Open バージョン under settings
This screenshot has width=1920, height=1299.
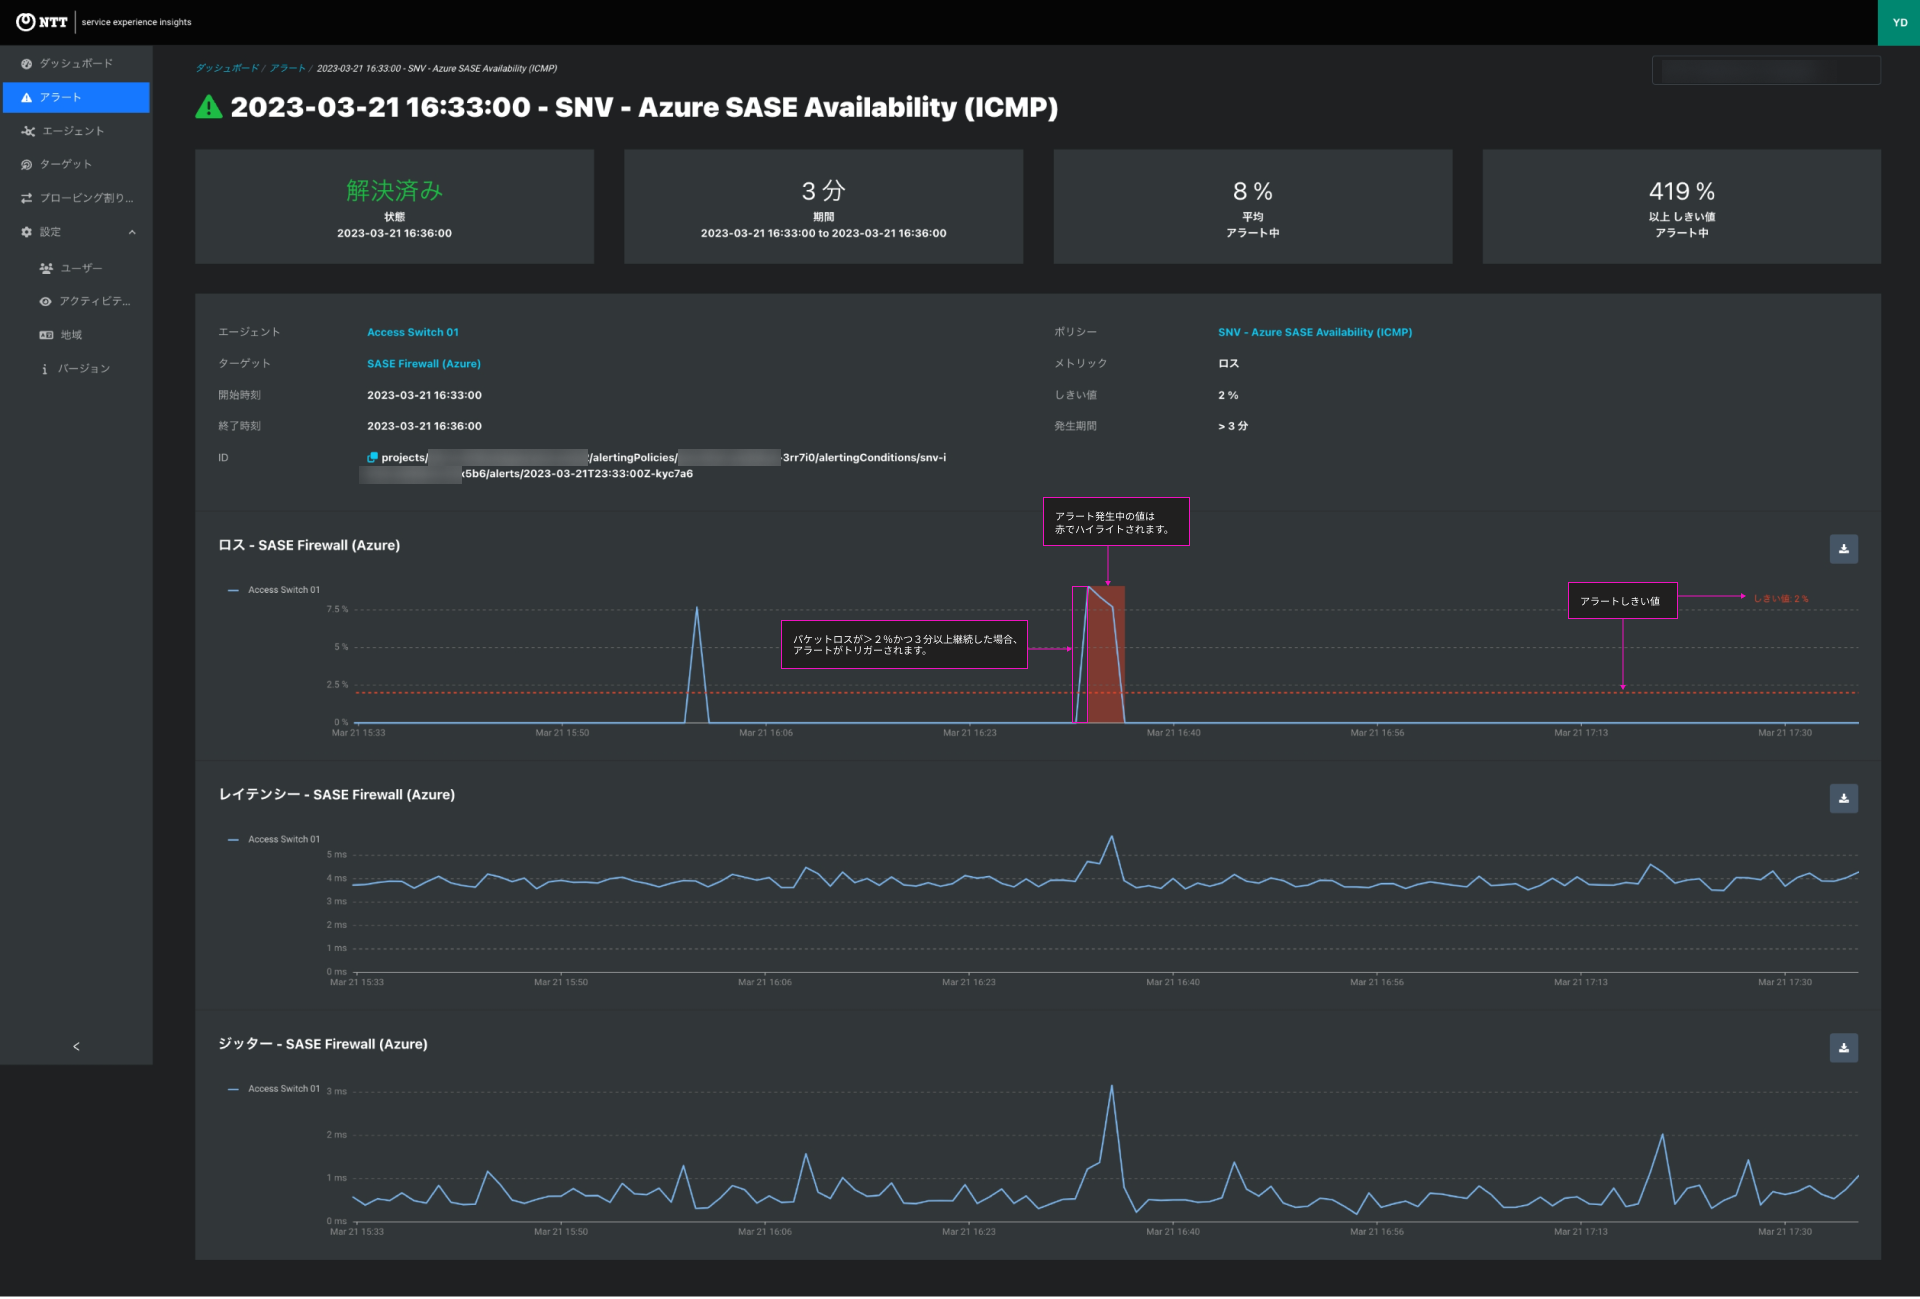(x=82, y=369)
